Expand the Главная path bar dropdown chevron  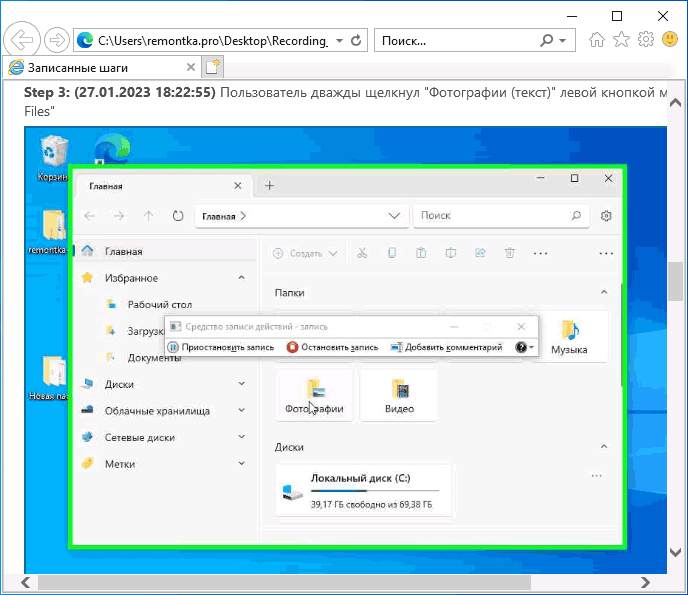click(x=394, y=216)
